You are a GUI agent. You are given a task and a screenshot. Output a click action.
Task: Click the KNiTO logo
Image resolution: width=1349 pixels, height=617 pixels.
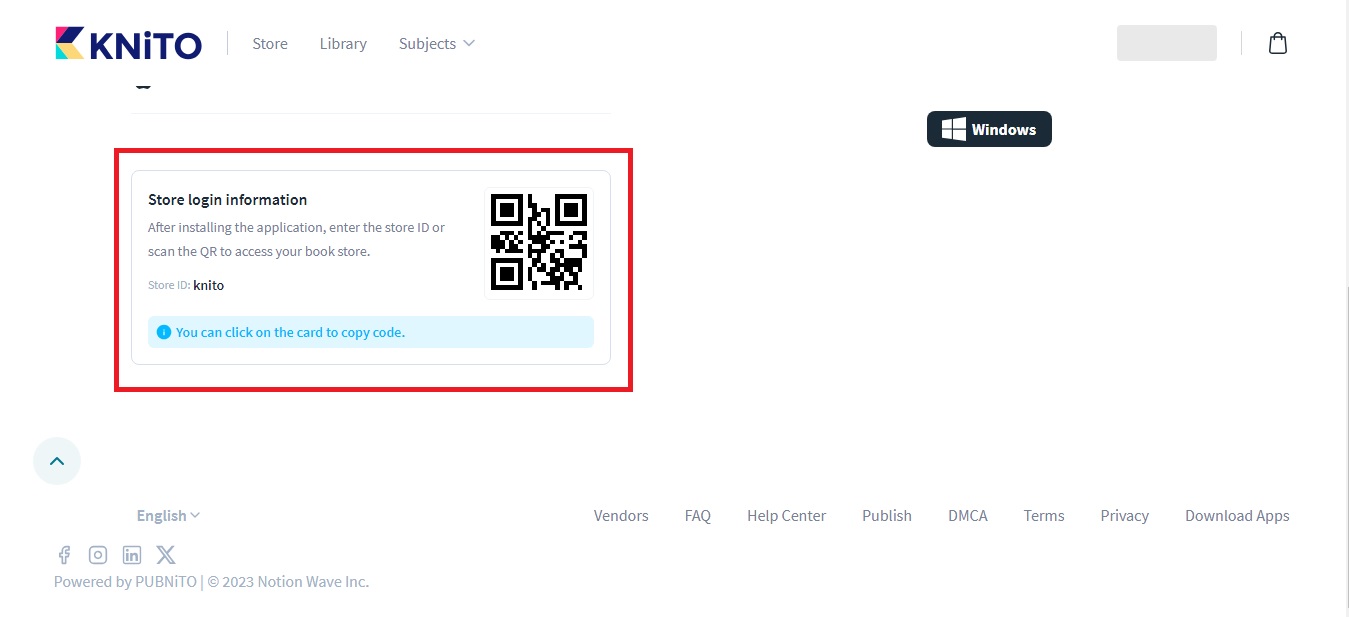click(128, 43)
